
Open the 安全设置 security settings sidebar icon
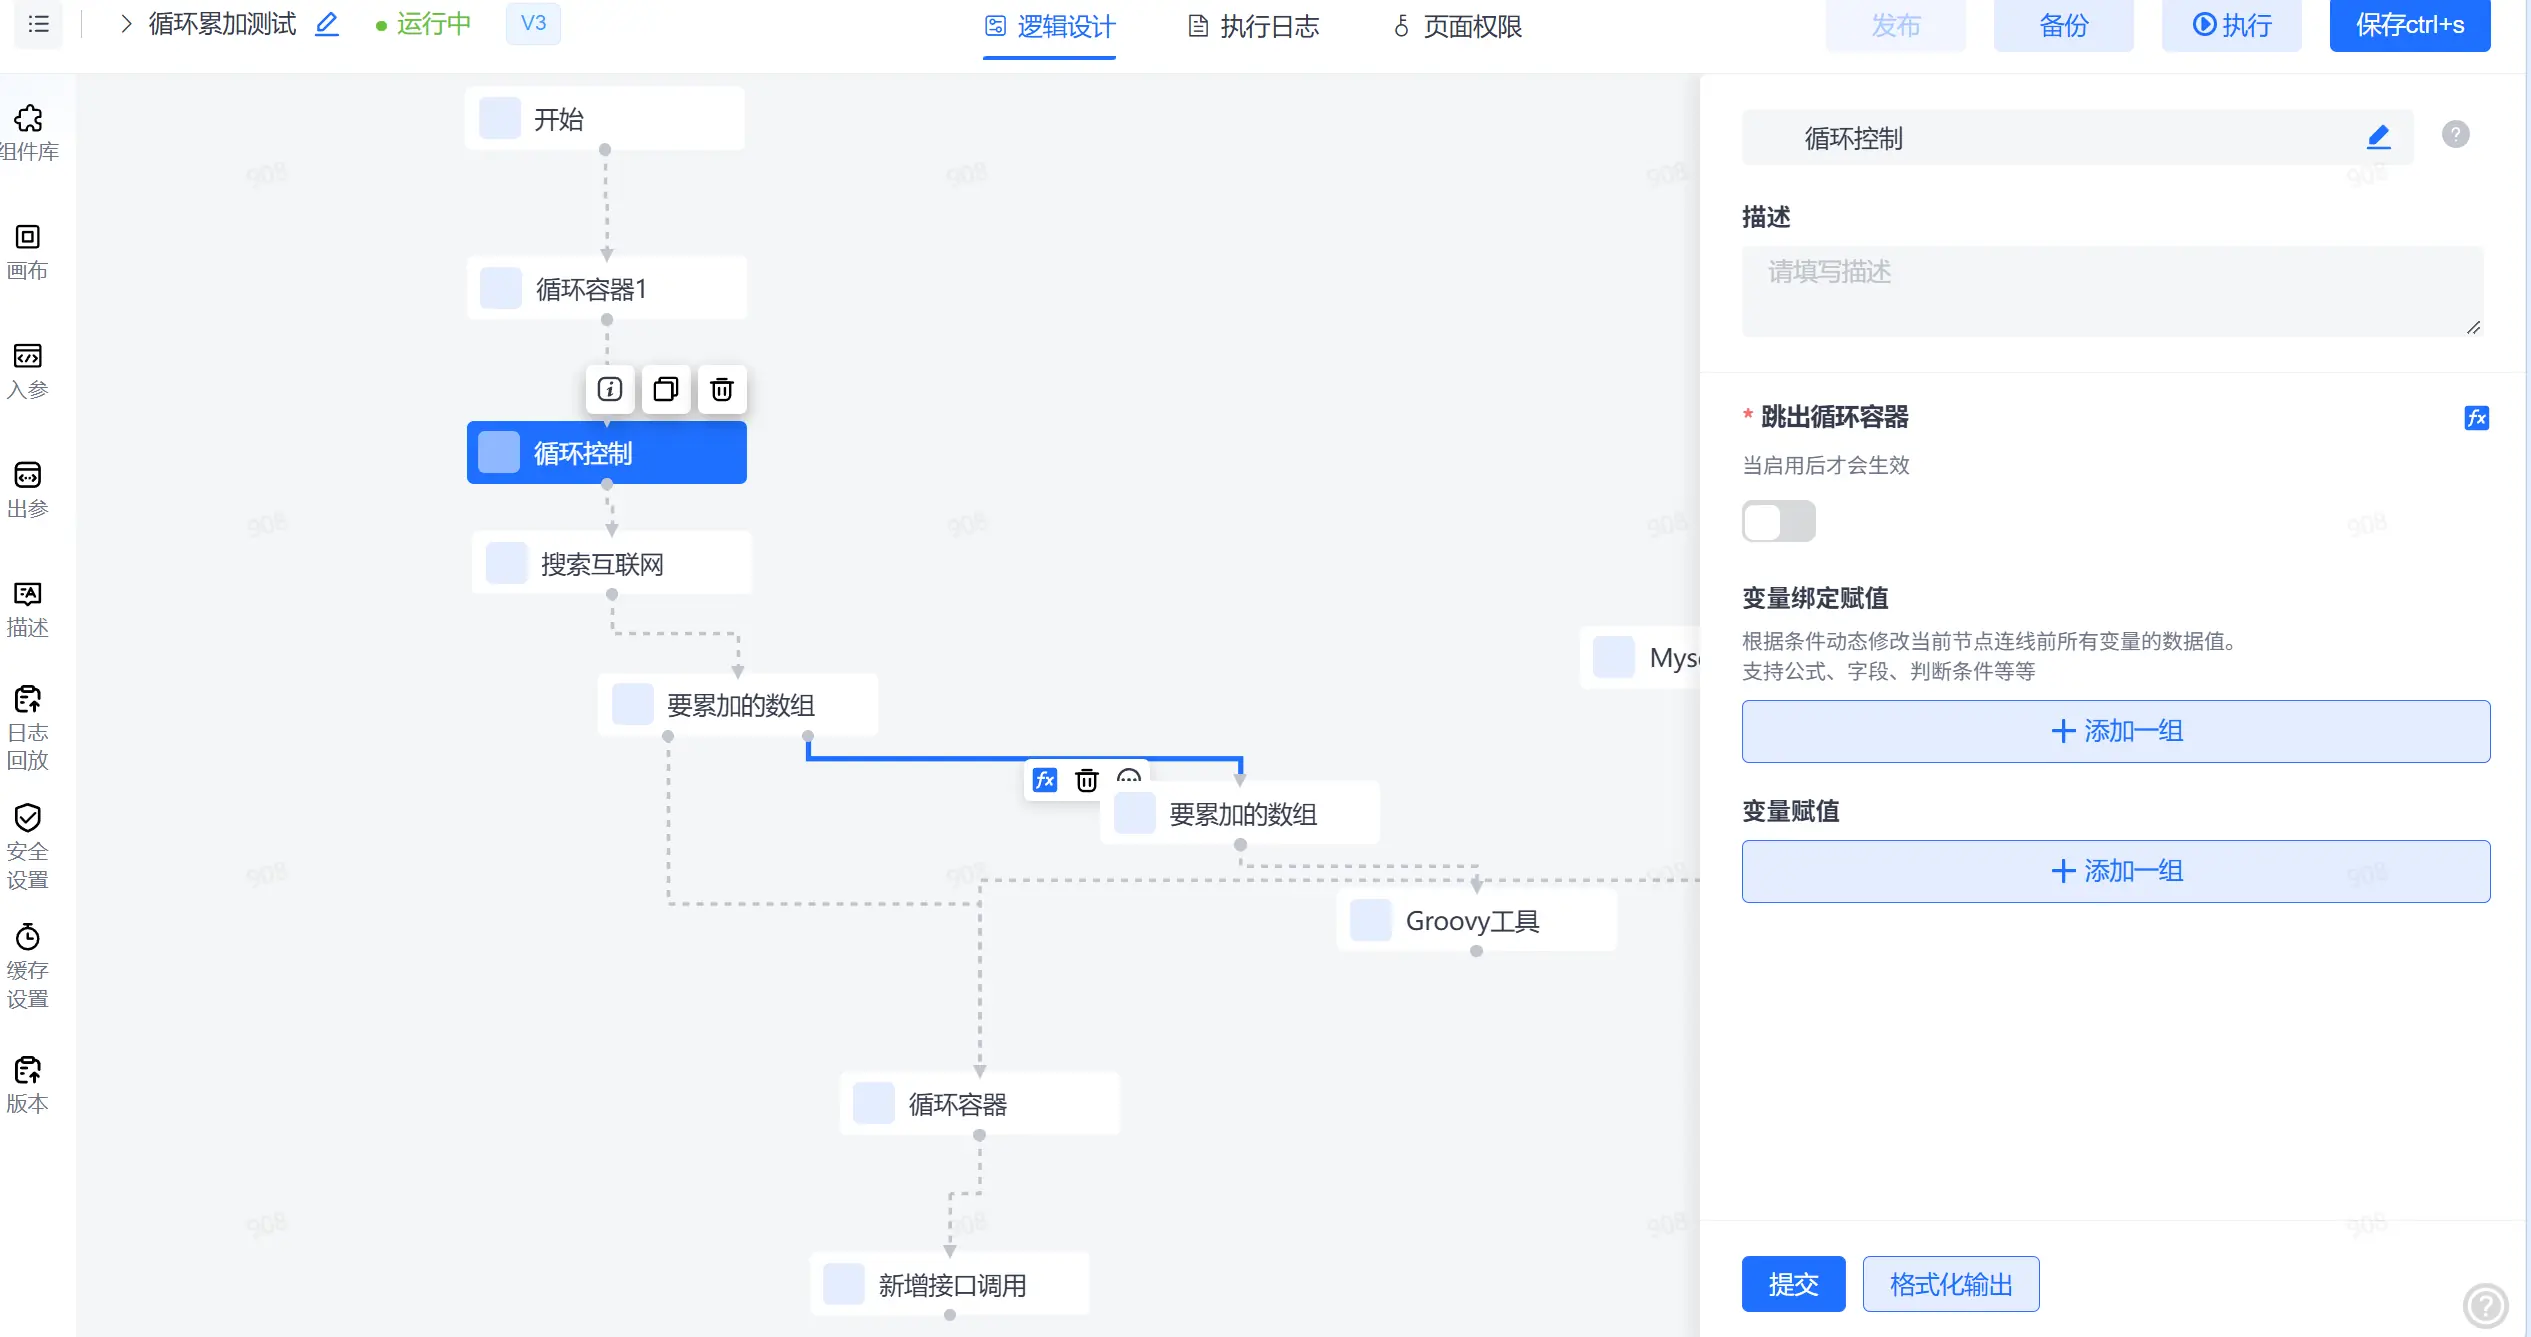pyautogui.click(x=28, y=846)
